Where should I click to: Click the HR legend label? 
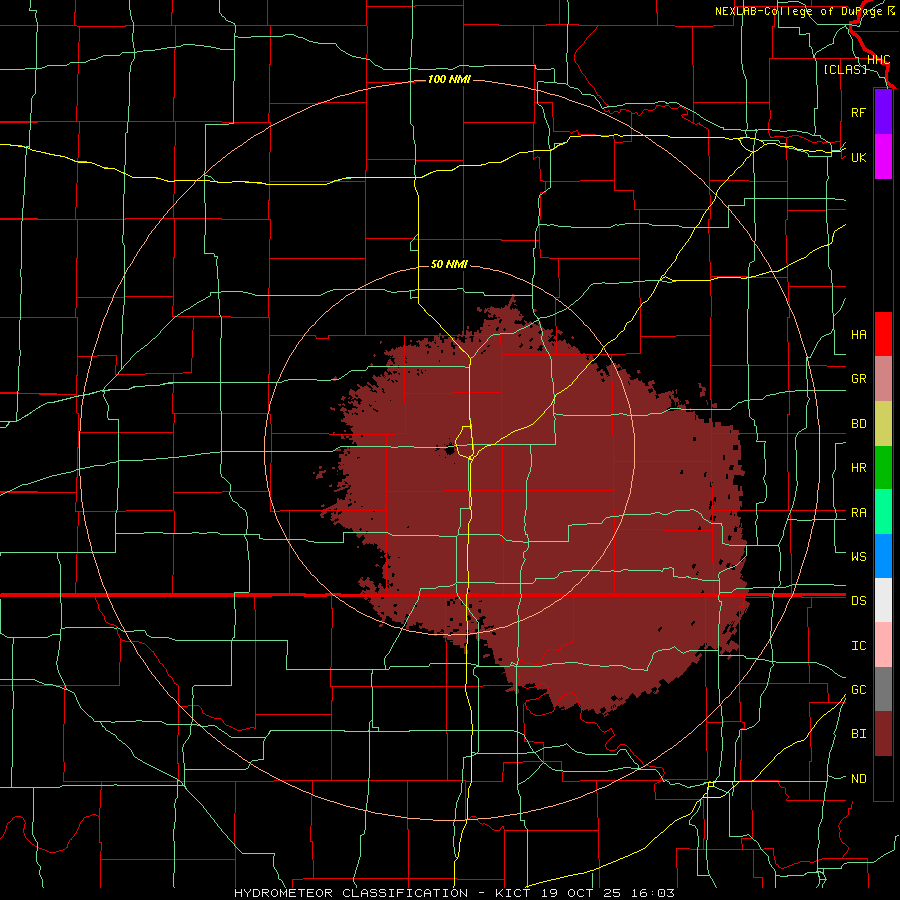(858, 468)
